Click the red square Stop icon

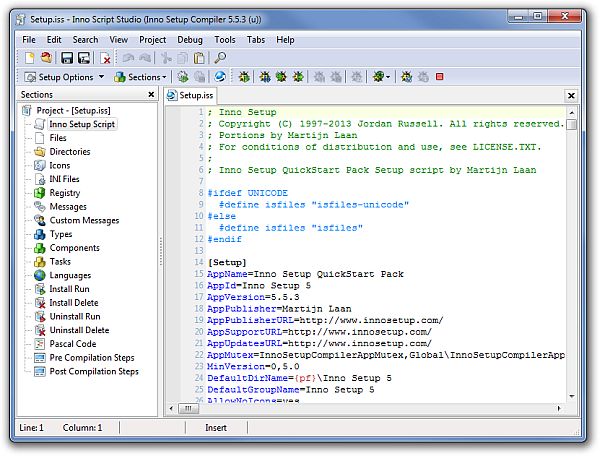(440, 77)
